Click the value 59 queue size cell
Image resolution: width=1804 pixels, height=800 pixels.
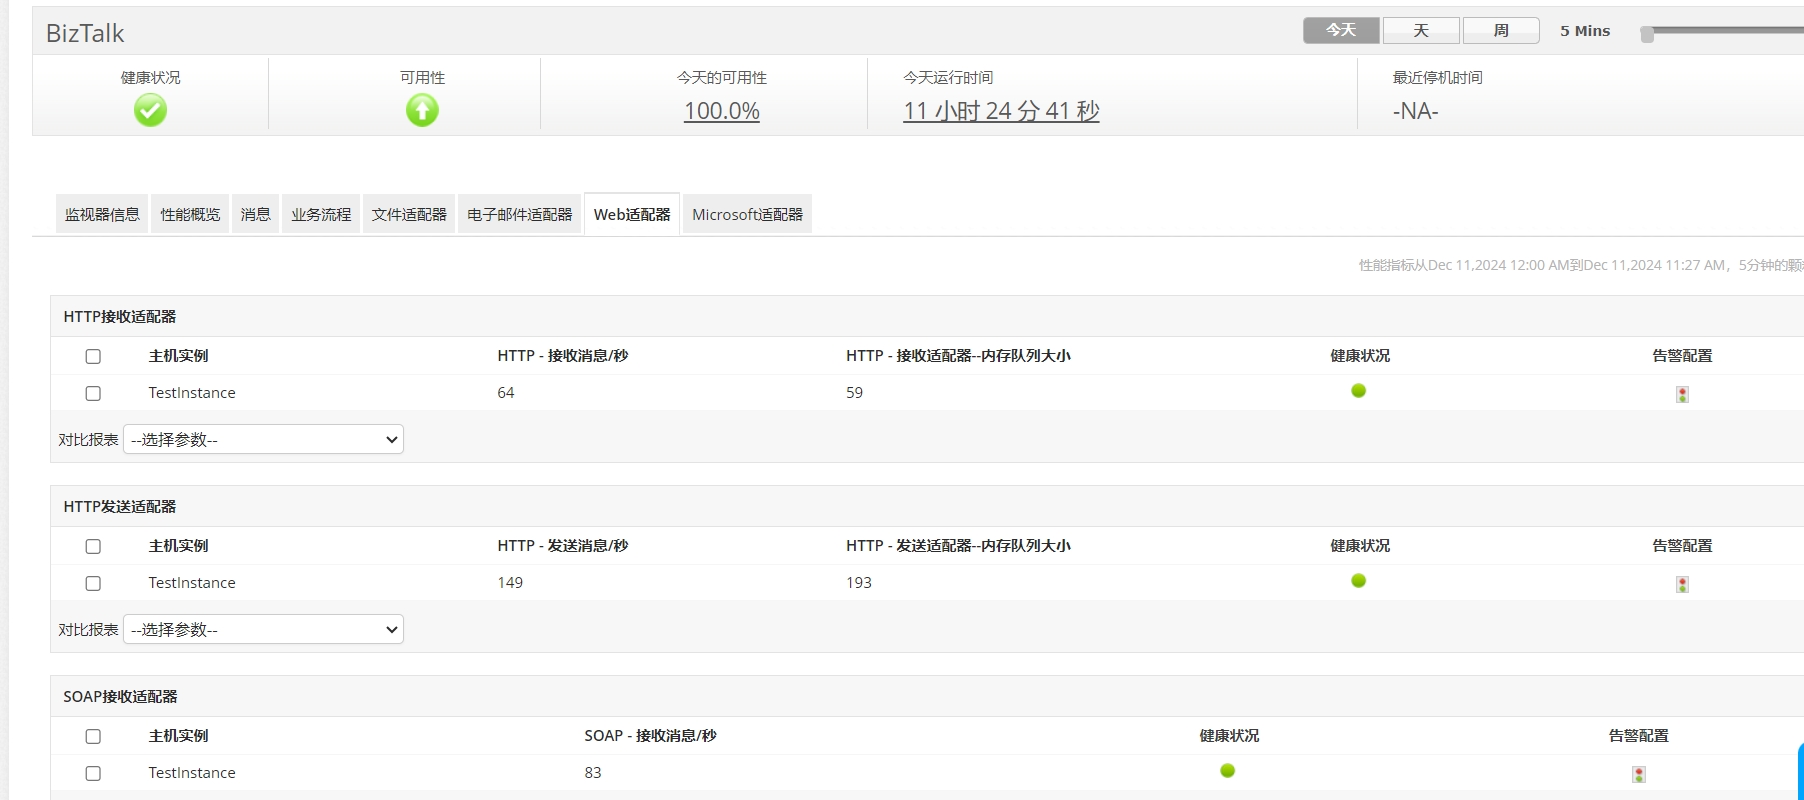tap(854, 393)
